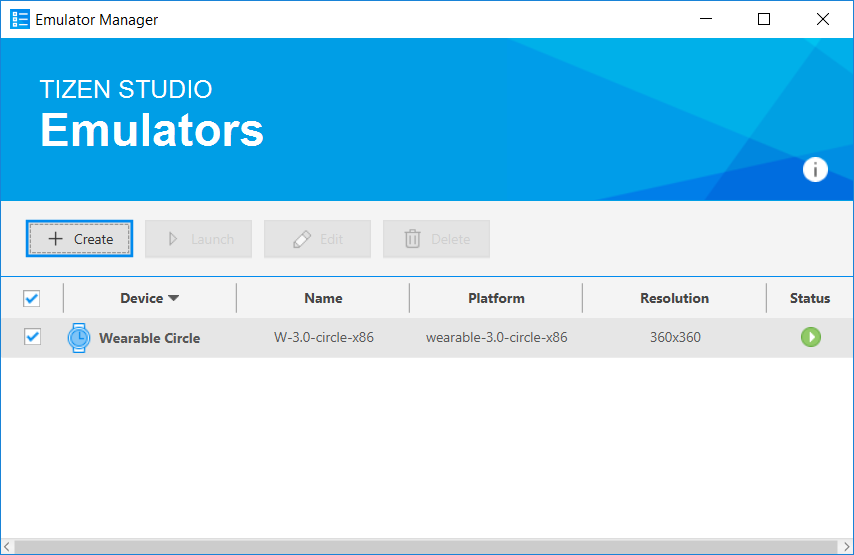This screenshot has width=854, height=555.
Task: Minimize the Emulator Manager window
Action: point(706,19)
